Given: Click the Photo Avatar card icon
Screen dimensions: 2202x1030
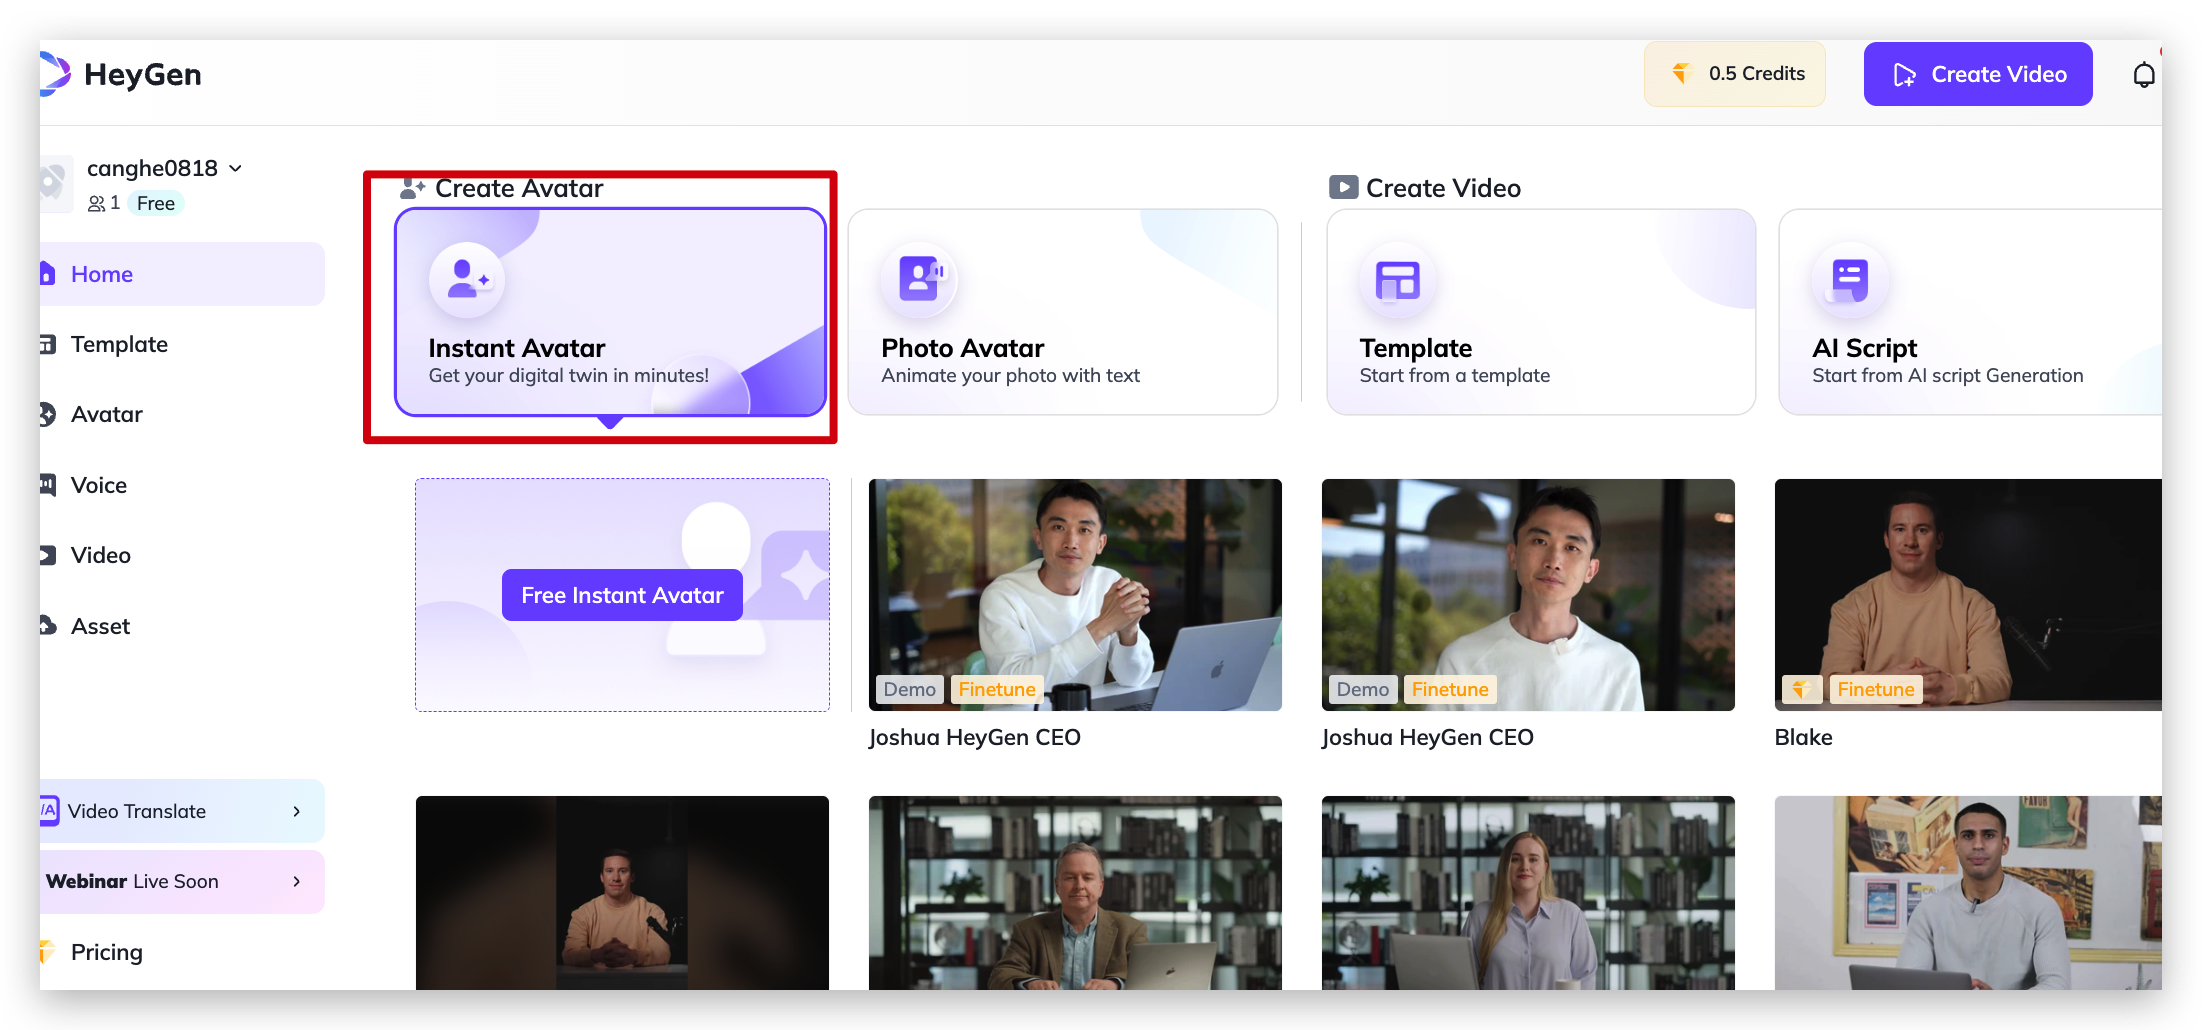Looking at the screenshot, I should click(x=920, y=280).
